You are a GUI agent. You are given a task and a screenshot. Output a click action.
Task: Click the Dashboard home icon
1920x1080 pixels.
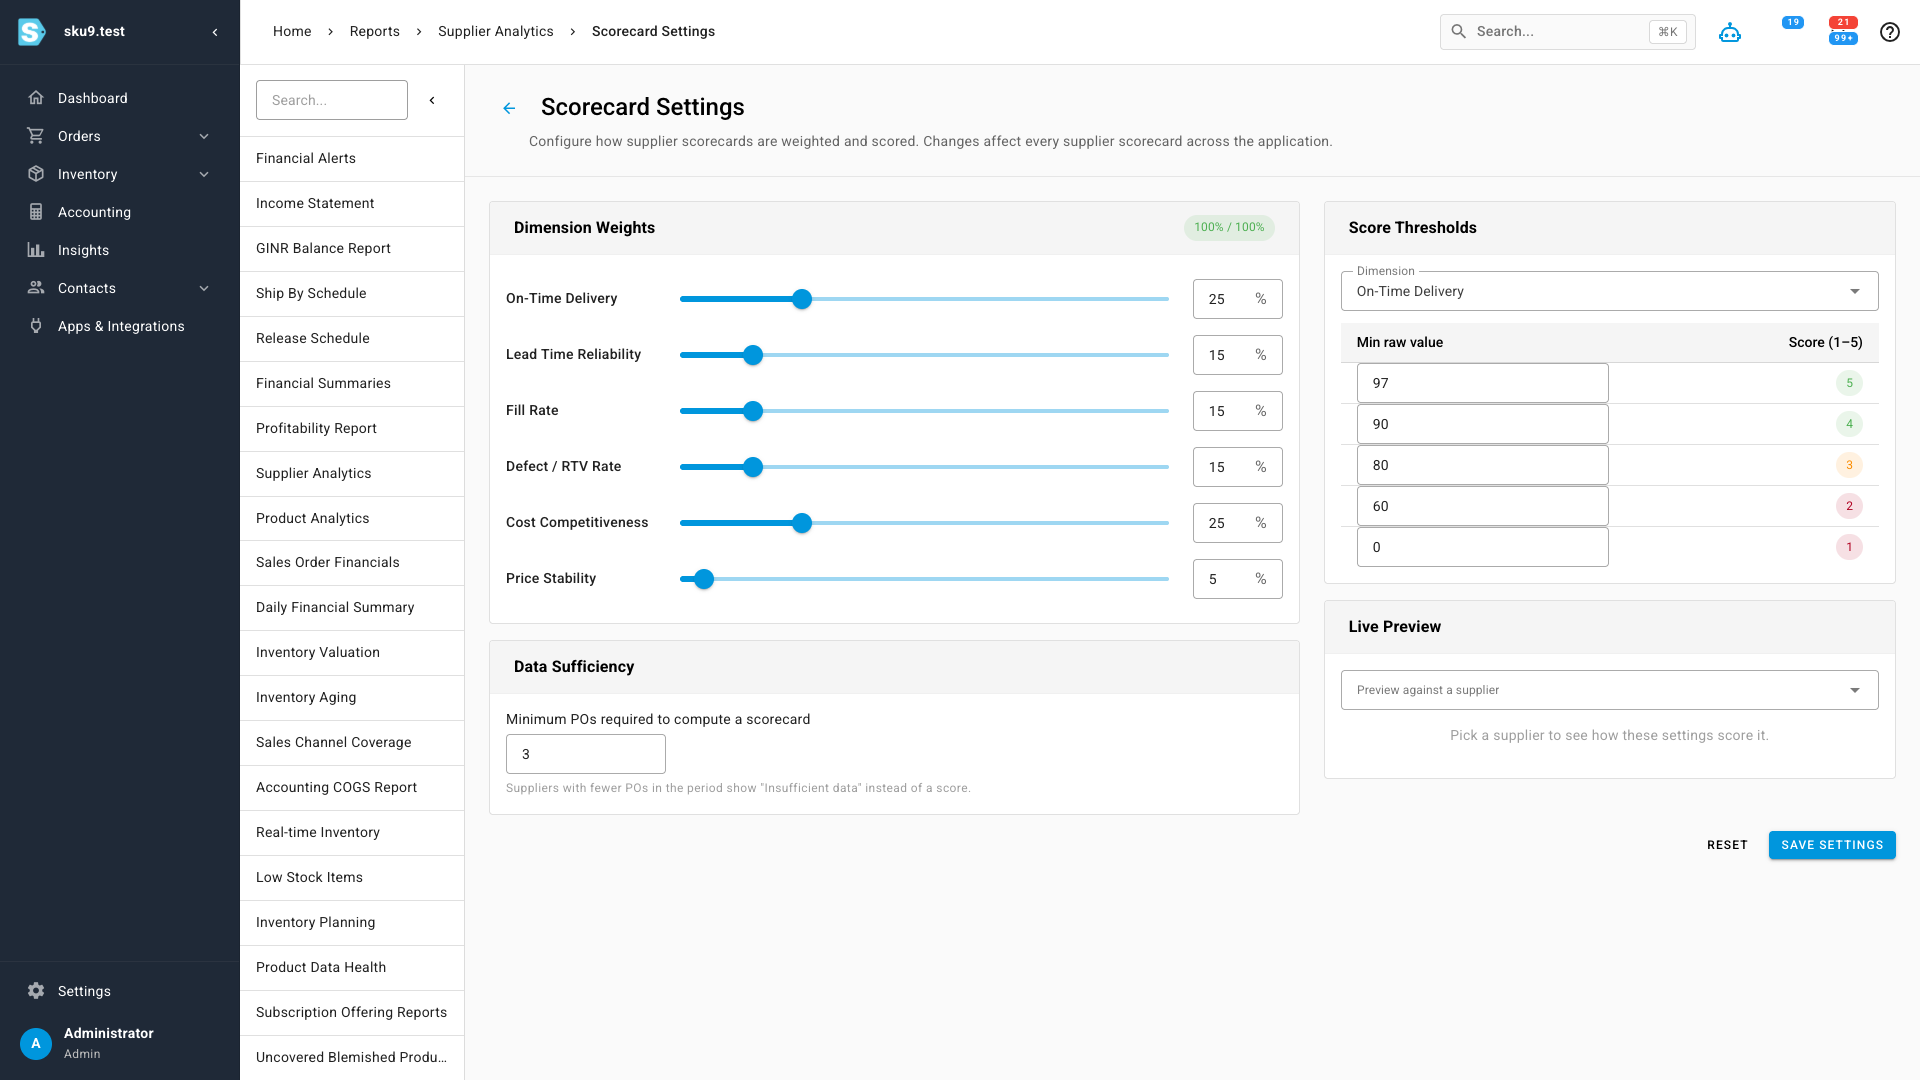[x=36, y=98]
